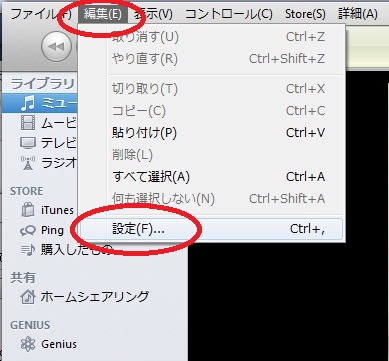Open the Ping speech bubble icon
389x361 pixels.
(27, 230)
